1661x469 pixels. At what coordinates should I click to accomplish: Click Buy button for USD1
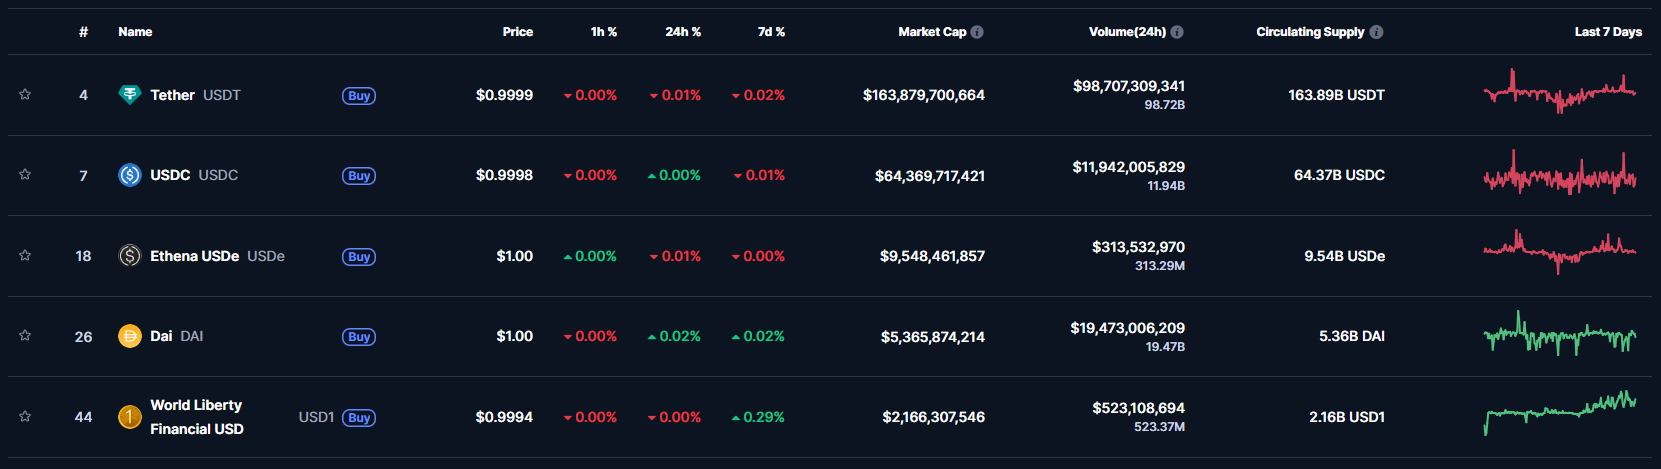(x=359, y=418)
